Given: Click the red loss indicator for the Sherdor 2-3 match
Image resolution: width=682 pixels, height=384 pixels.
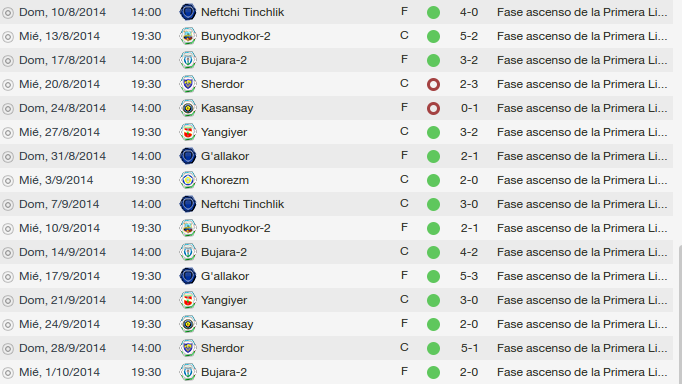Looking at the screenshot, I should coord(433,84).
